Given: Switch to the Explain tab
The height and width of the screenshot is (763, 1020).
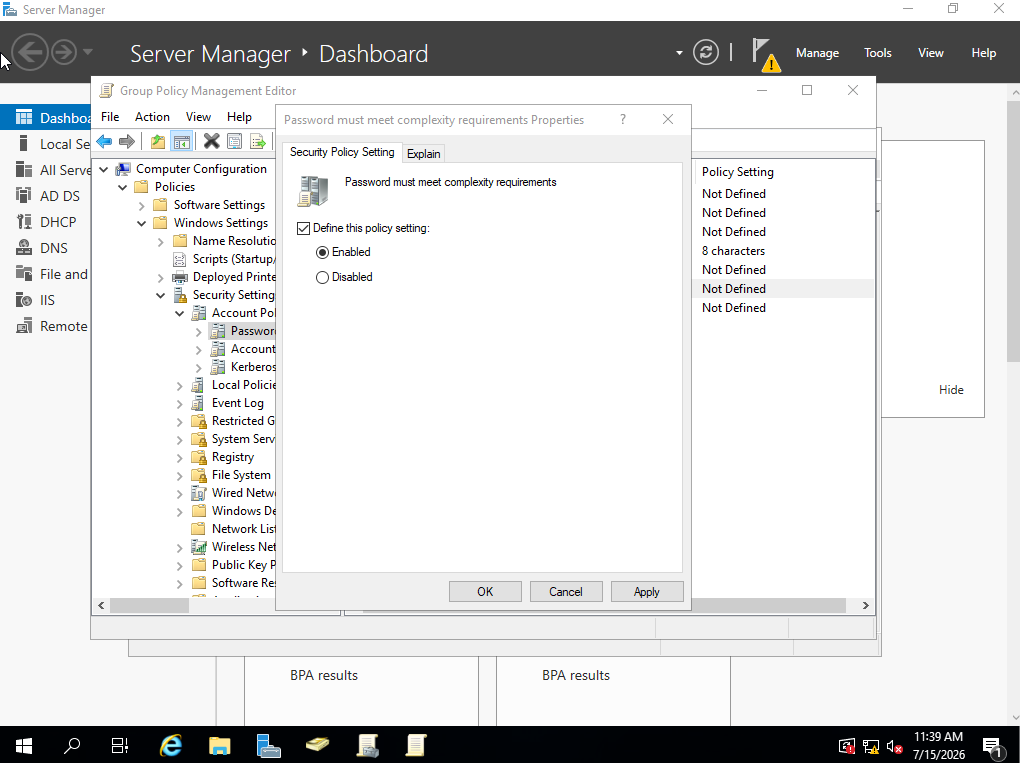Looking at the screenshot, I should 423,154.
